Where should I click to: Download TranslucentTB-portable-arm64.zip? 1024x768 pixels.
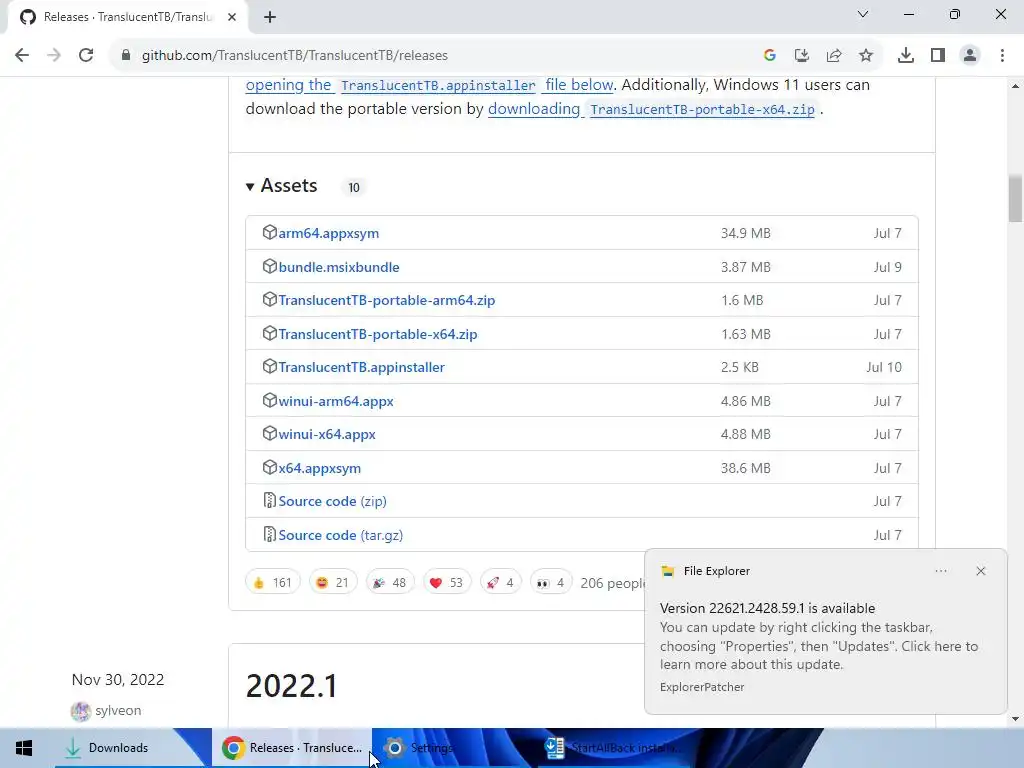pyautogui.click(x=387, y=300)
